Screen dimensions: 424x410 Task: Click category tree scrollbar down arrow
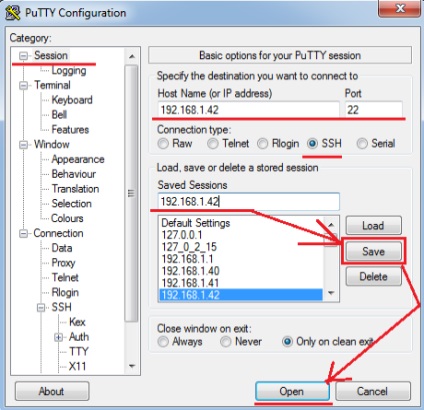click(132, 366)
